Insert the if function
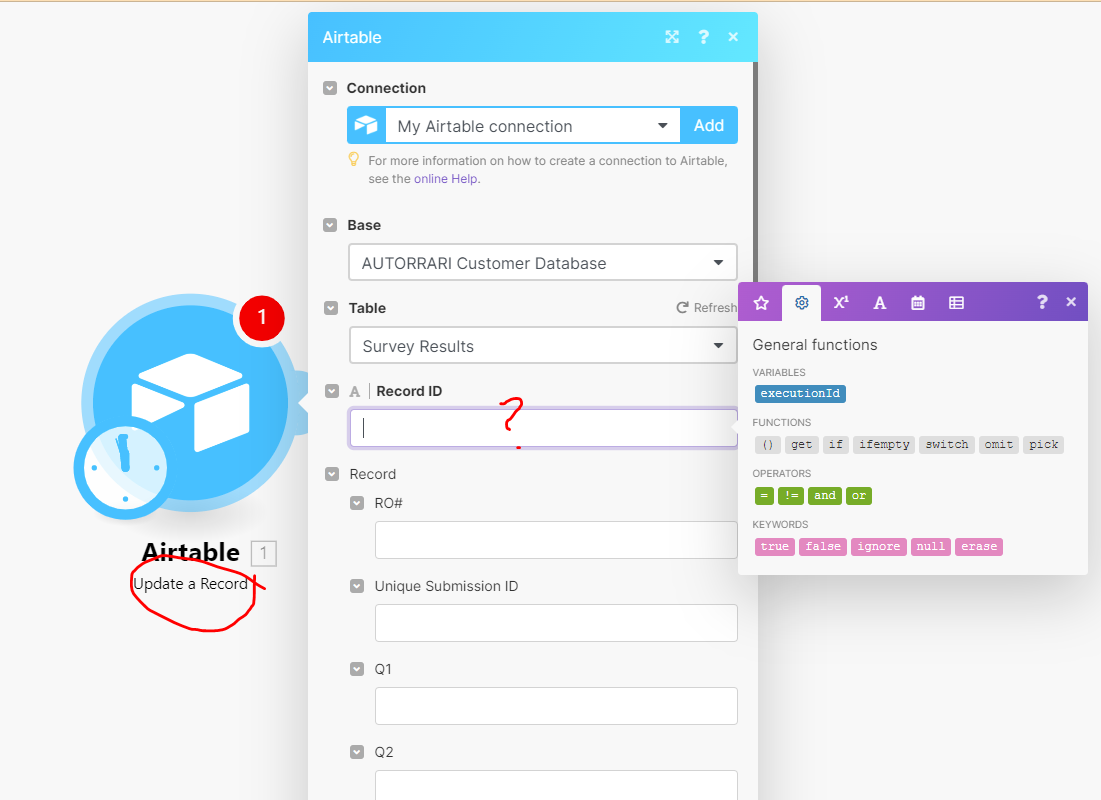 point(836,445)
